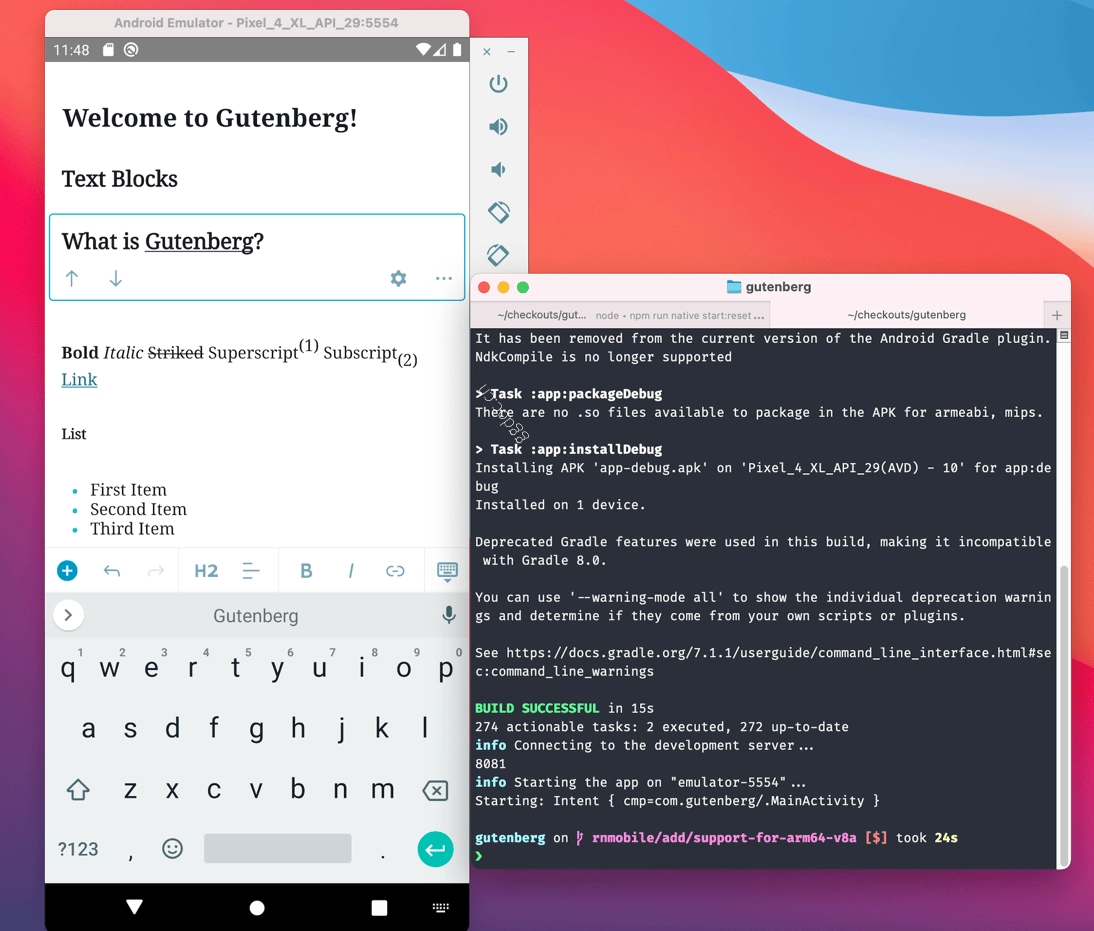Tap the blue plus button to add a block

coord(67,571)
